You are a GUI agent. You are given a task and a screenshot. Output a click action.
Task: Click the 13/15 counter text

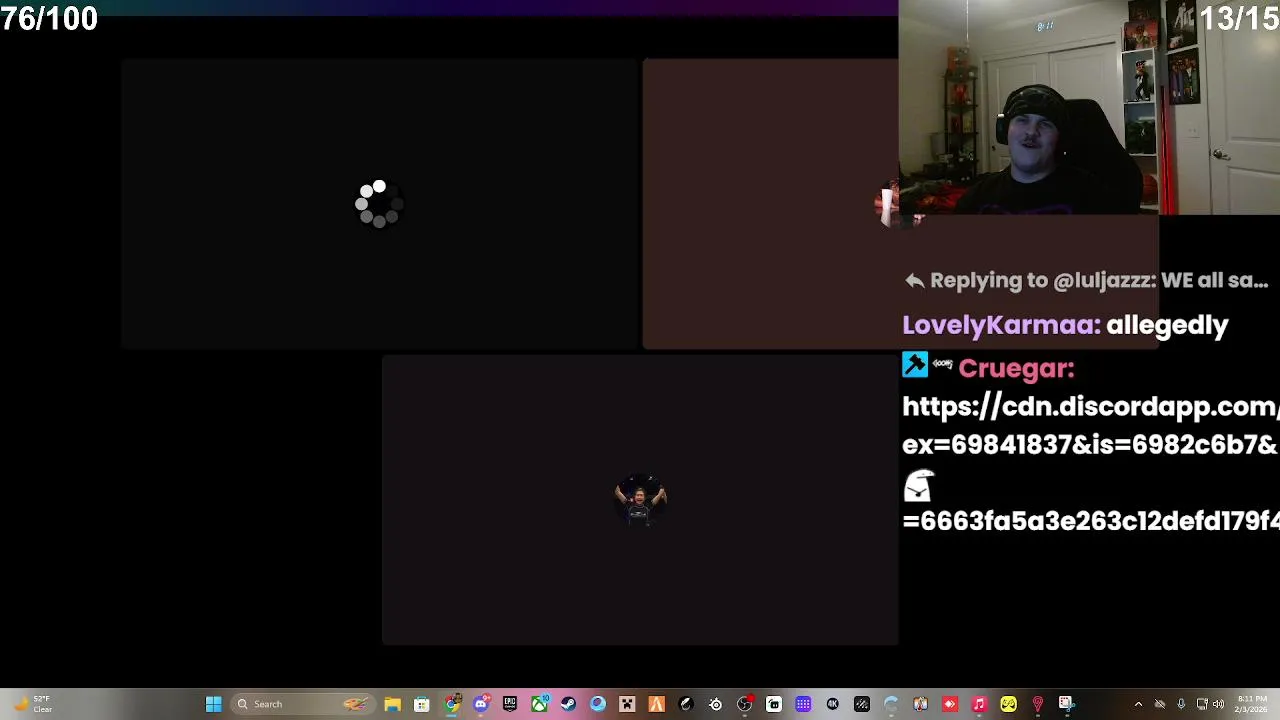point(1238,18)
